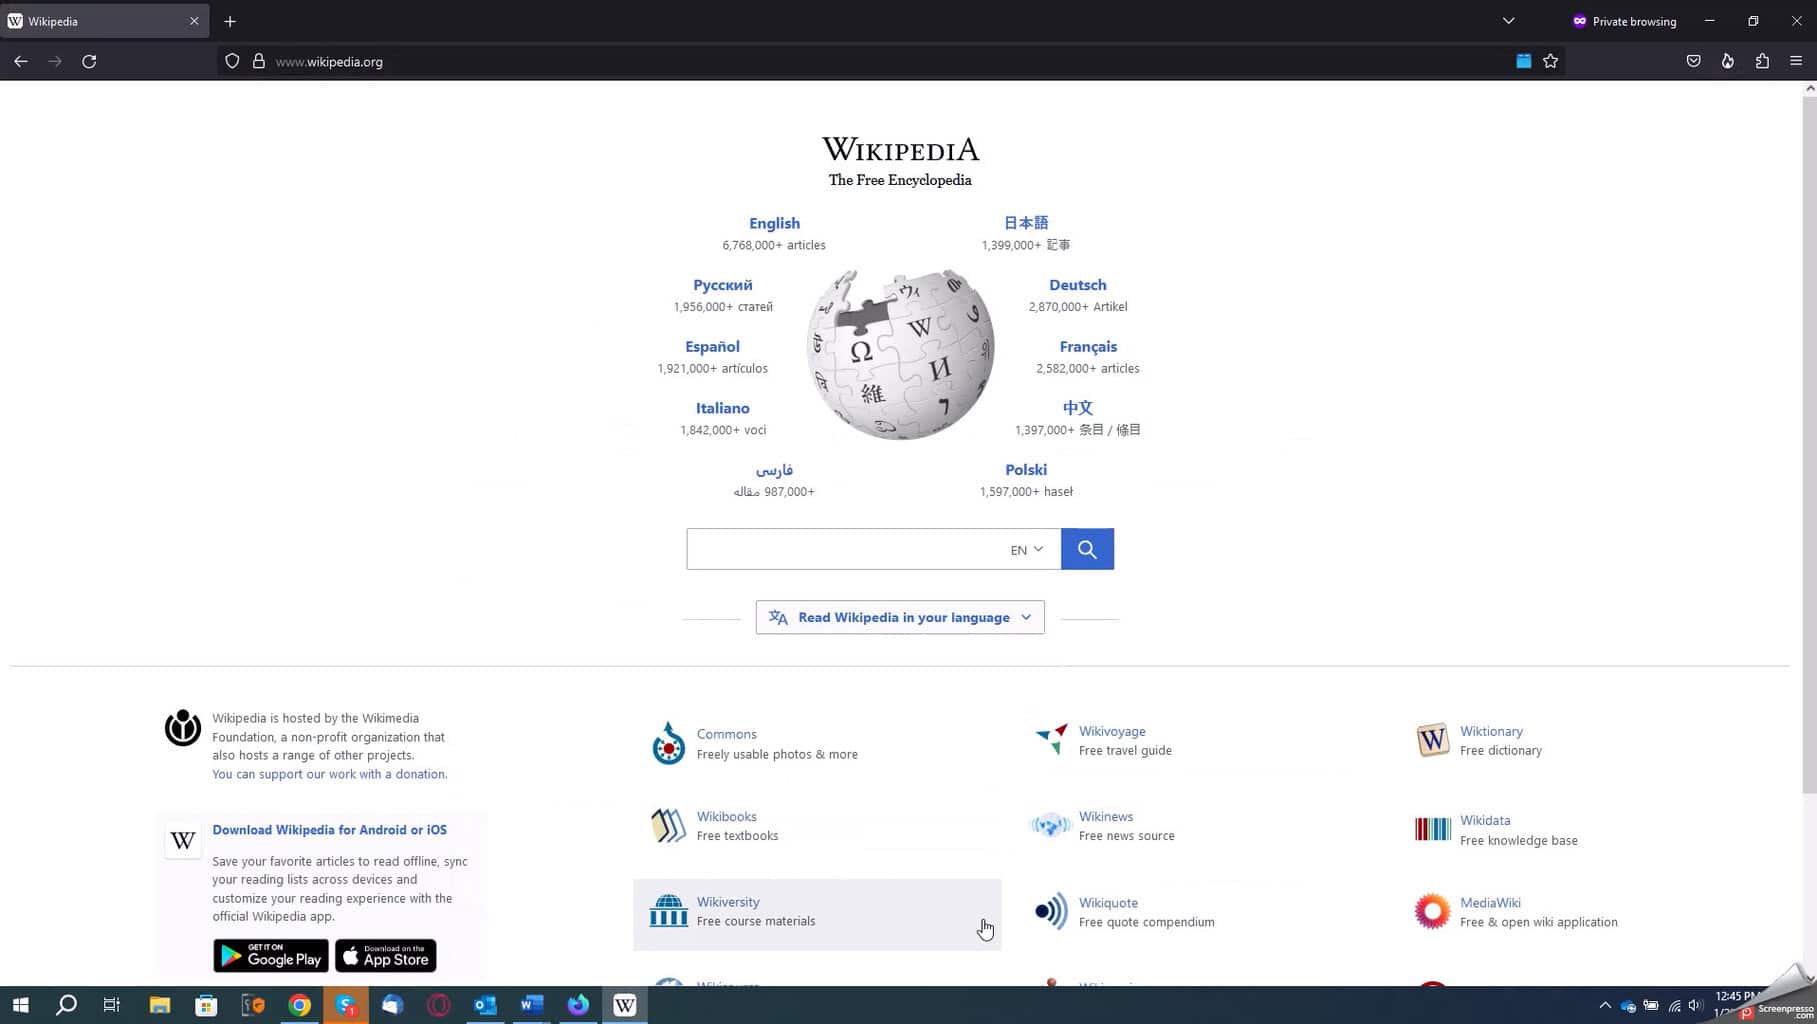
Task: Adjust volume from the system tray speaker
Action: pos(1695,1005)
